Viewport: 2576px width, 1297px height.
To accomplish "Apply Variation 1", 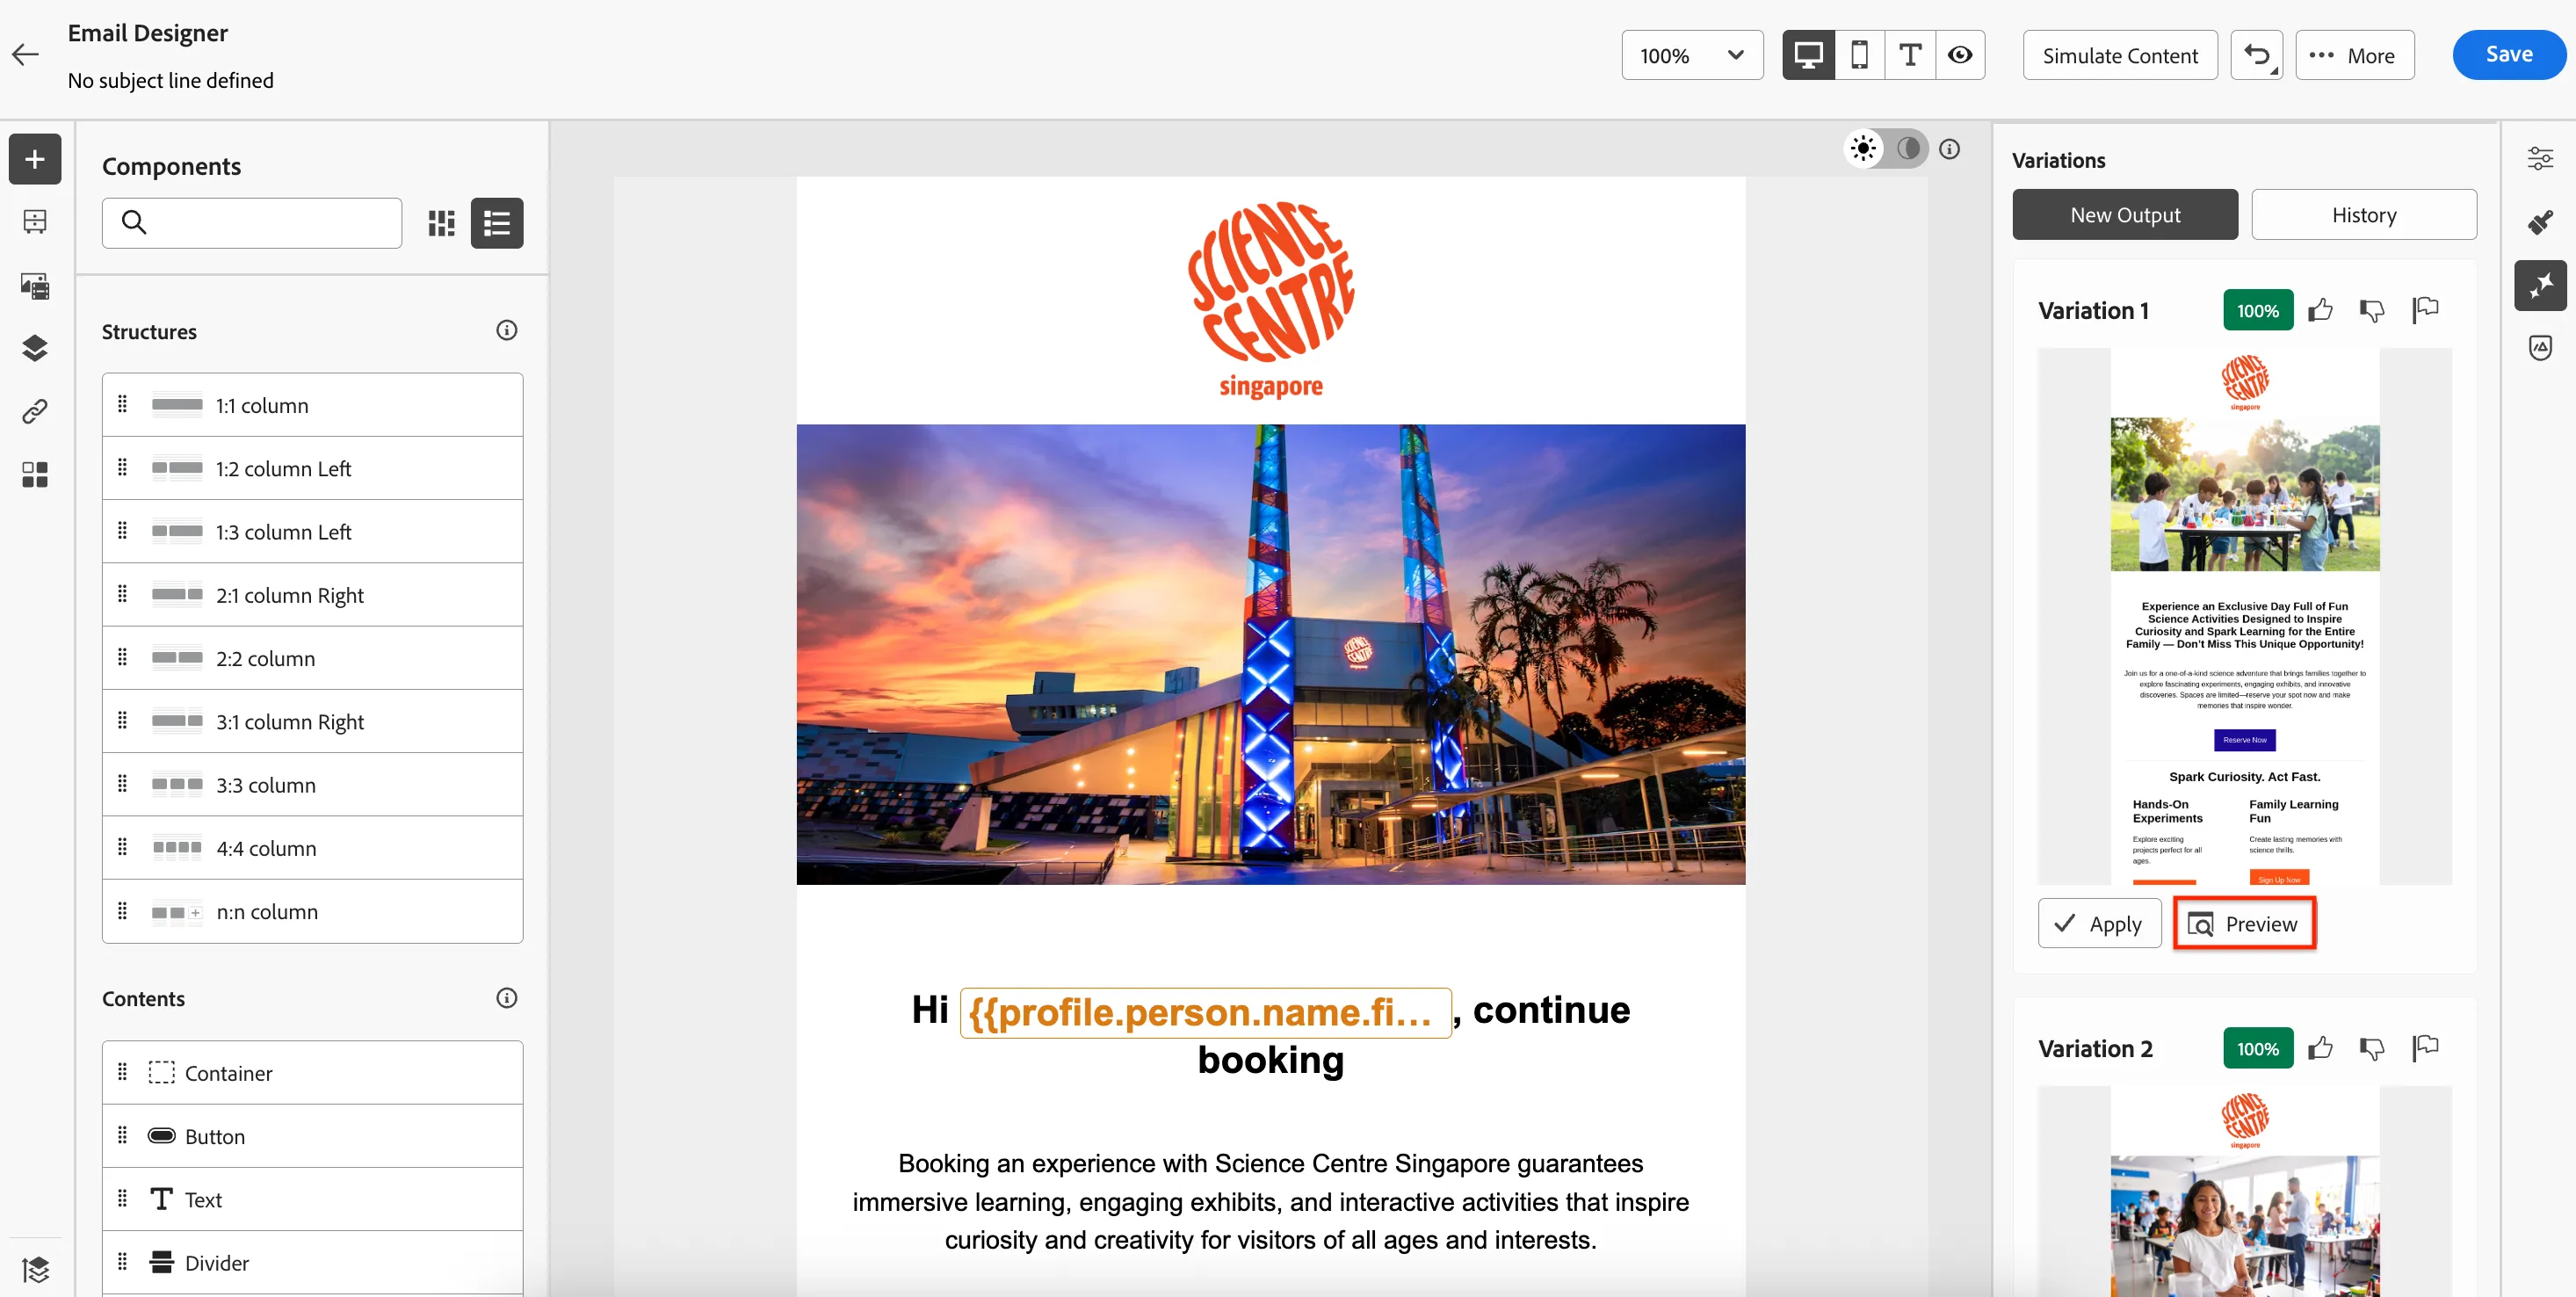I will (2099, 924).
